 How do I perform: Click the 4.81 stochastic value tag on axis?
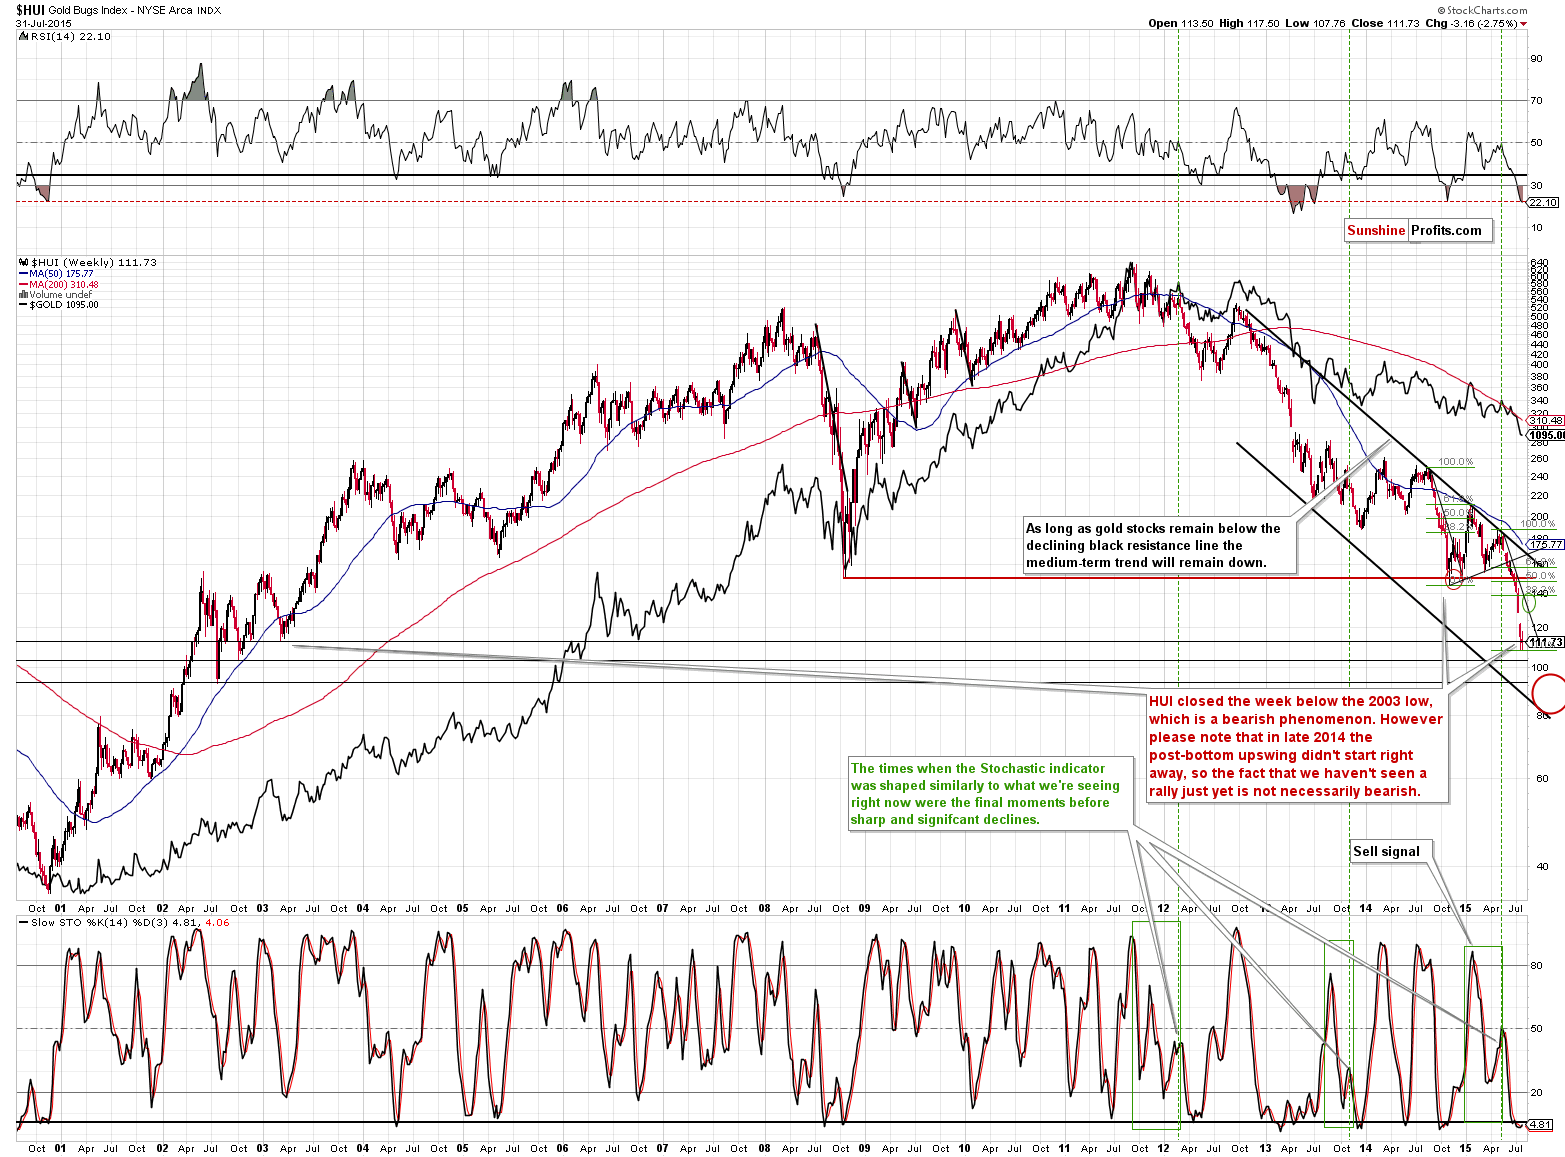coord(1541,1124)
